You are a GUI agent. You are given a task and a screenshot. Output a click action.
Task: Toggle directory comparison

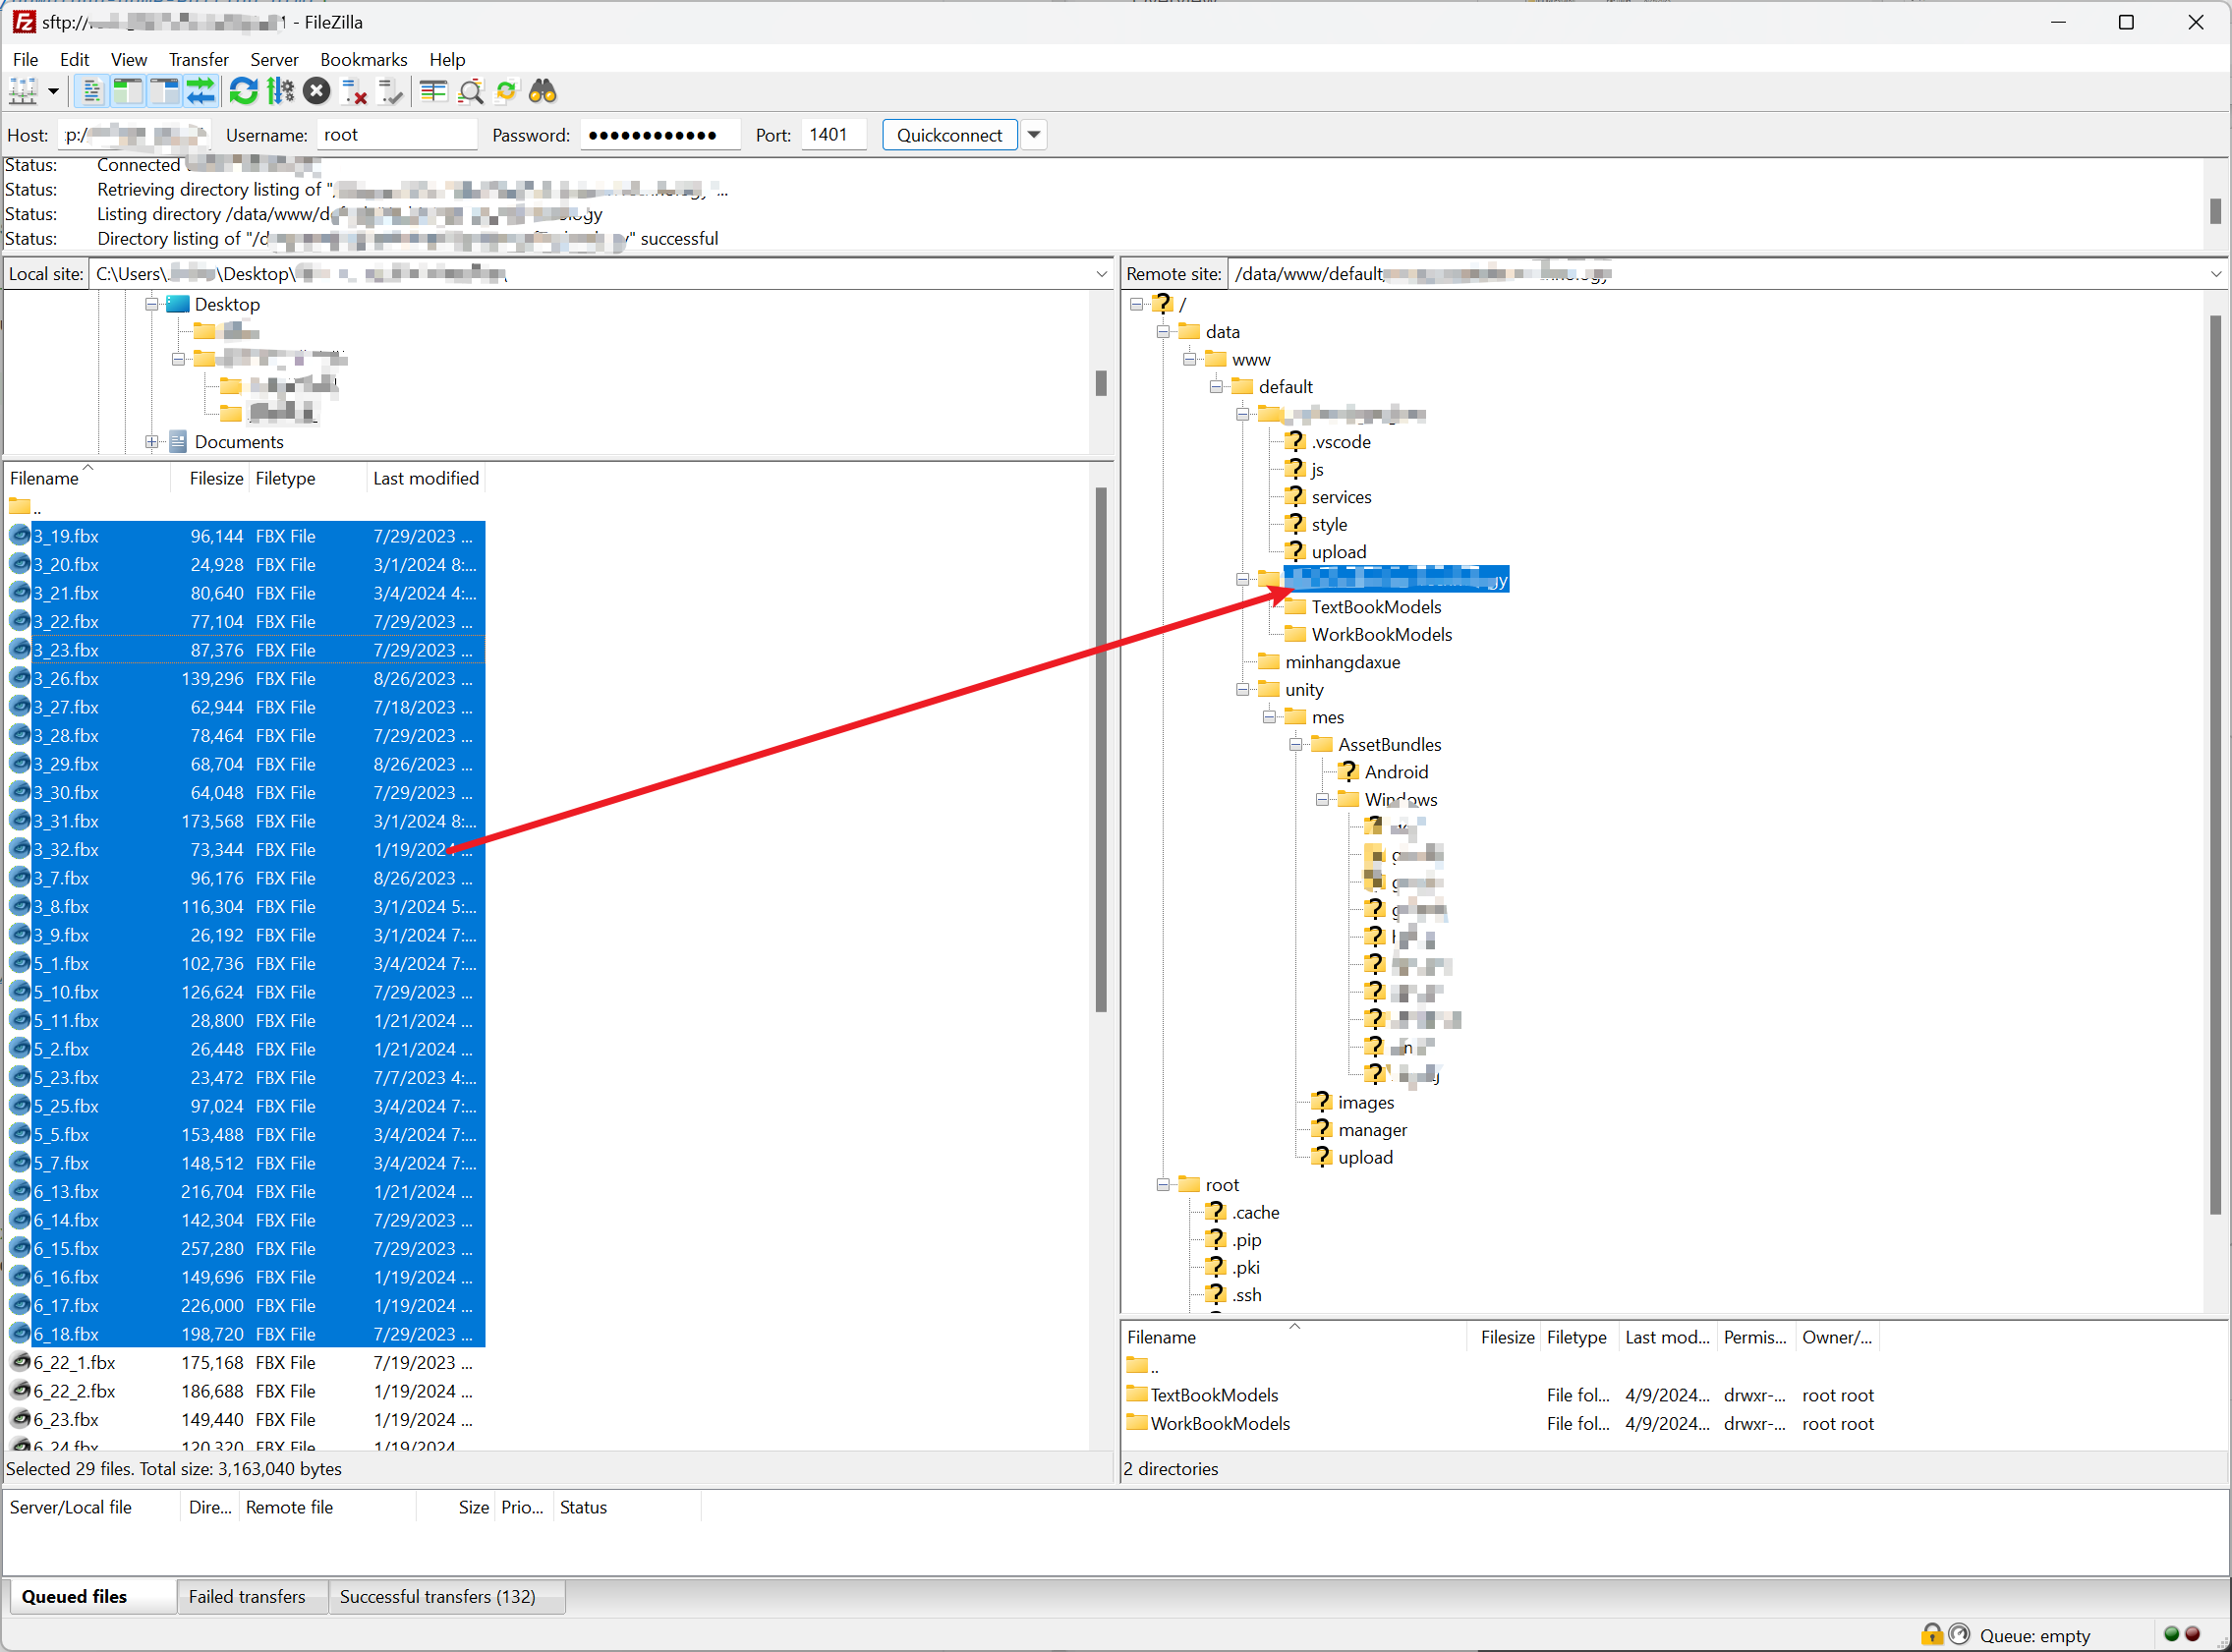click(x=470, y=92)
